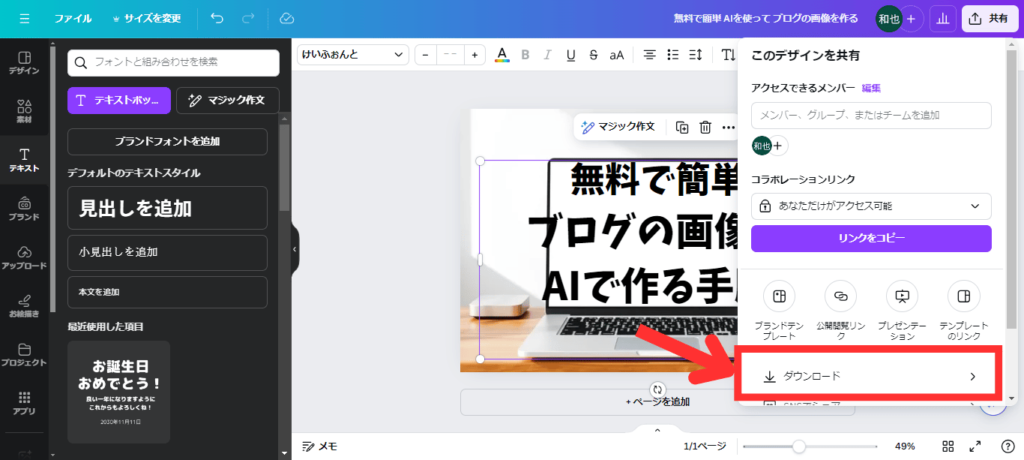Viewport: 1024px width, 460px height.
Task: Switch to the 素材 elements tab
Action: pyautogui.click(x=24, y=111)
